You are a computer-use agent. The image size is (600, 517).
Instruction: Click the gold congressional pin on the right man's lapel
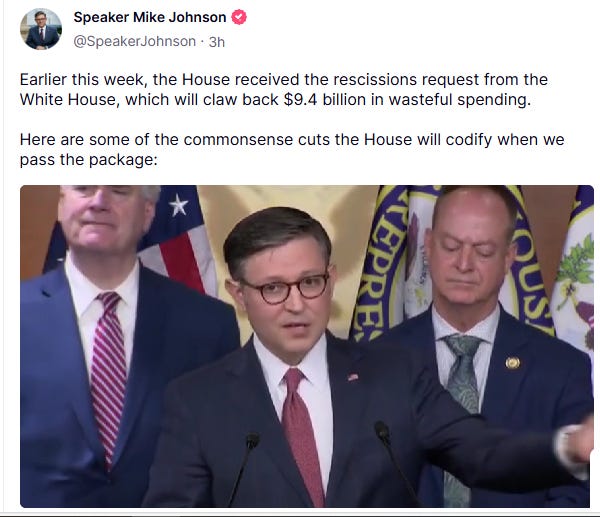point(513,362)
